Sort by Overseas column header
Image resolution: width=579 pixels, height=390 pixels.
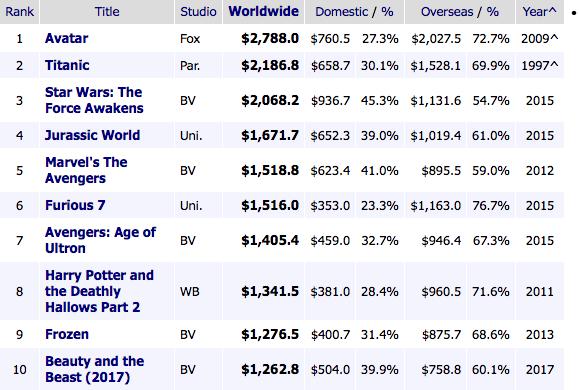pyautogui.click(x=447, y=11)
